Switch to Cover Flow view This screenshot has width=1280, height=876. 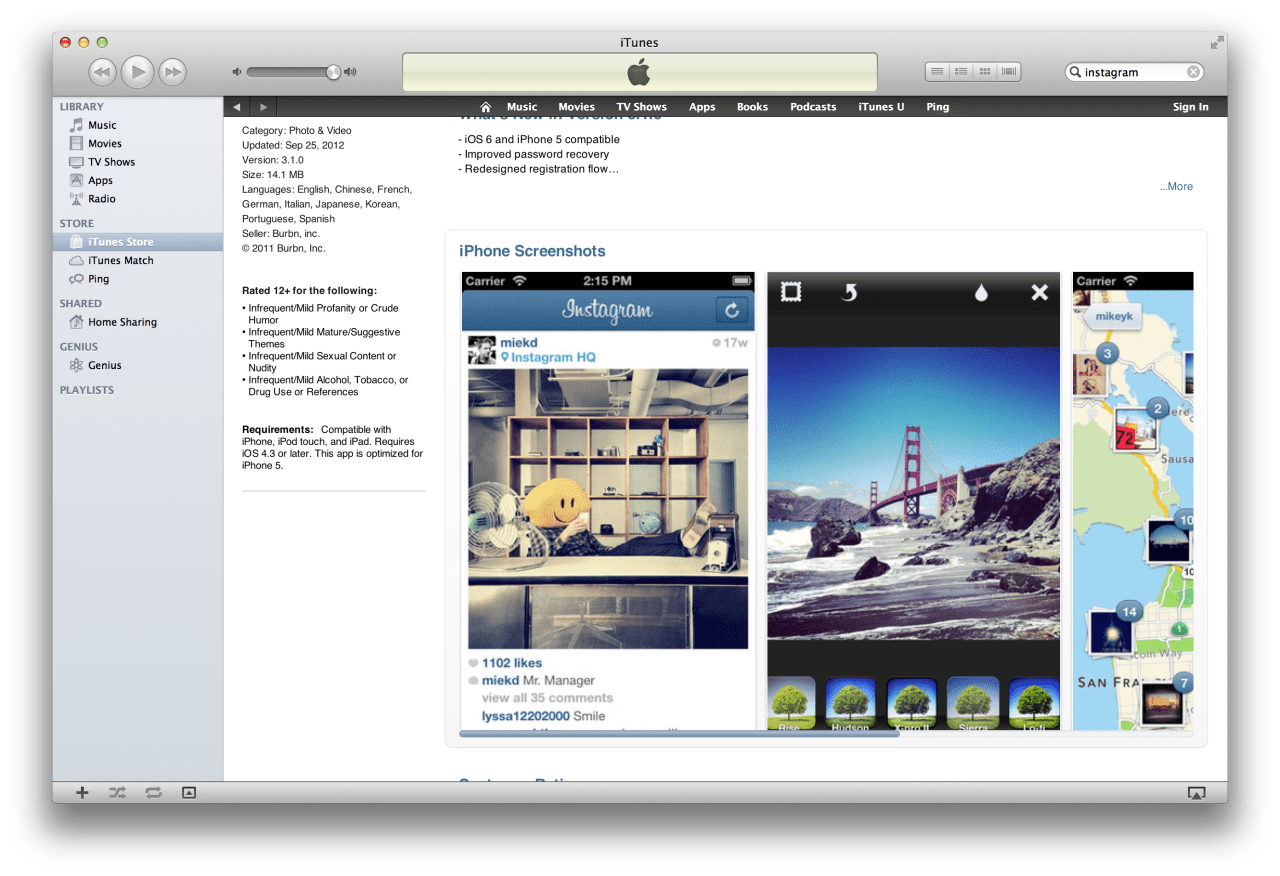(1008, 71)
